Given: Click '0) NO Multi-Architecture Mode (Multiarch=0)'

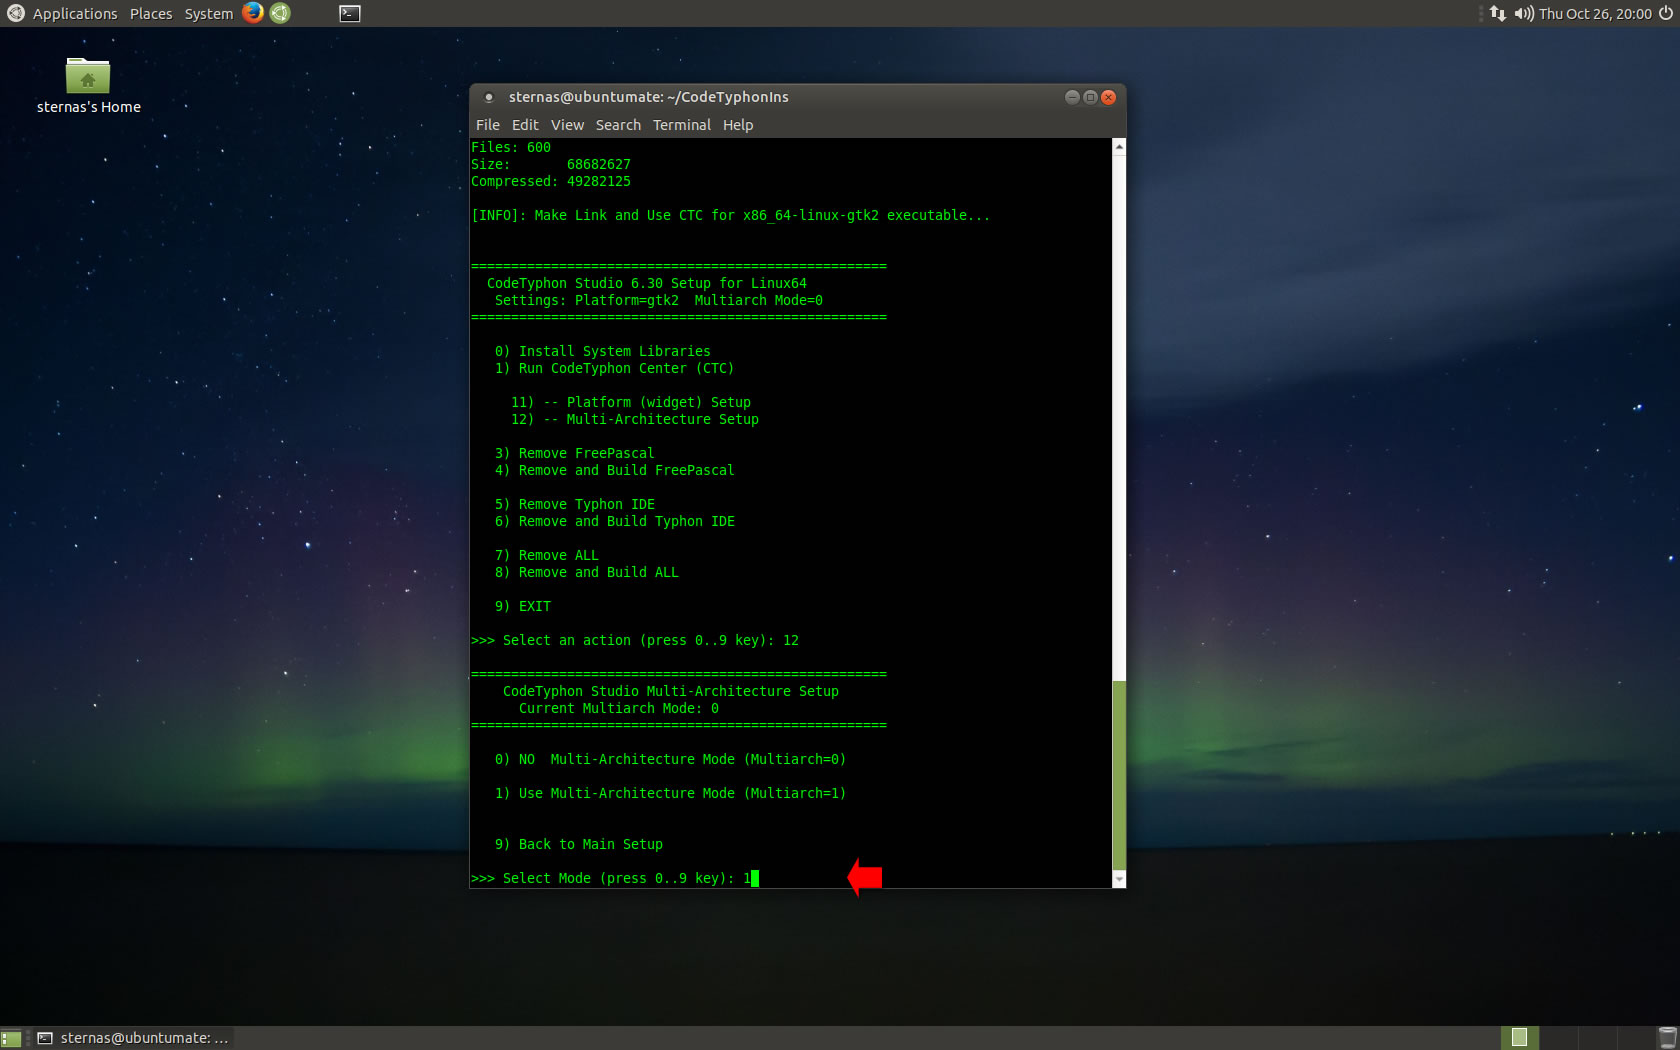Looking at the screenshot, I should point(670,759).
